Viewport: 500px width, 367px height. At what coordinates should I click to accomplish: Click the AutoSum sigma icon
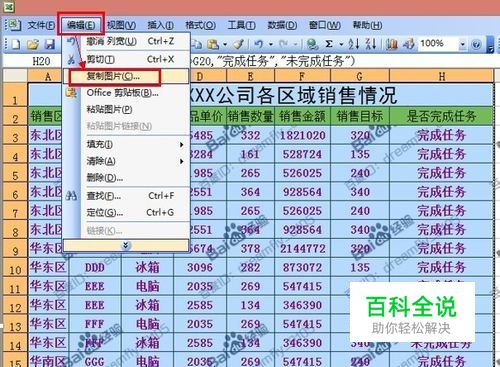329,44
